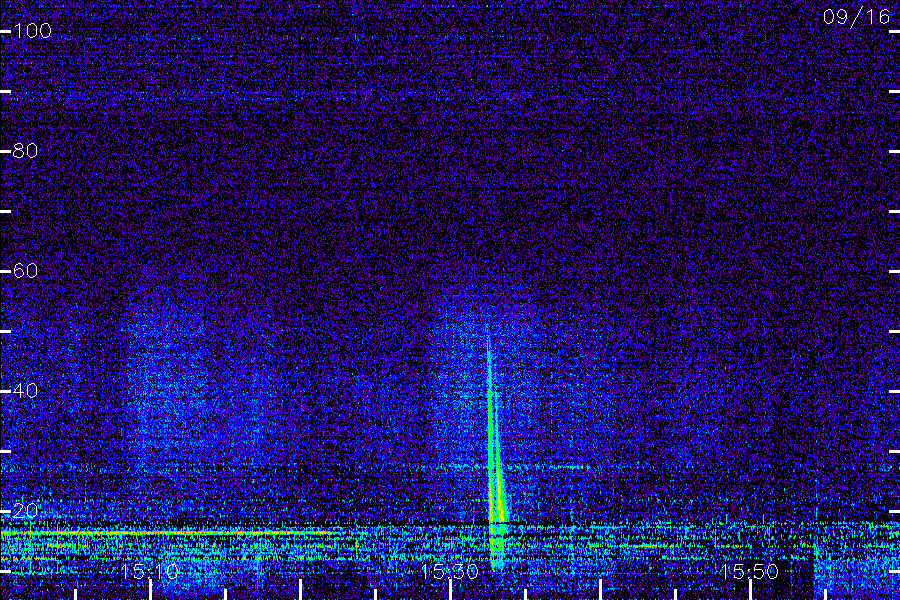
Task: Click the 40 frequency axis label
Action: [x=25, y=391]
